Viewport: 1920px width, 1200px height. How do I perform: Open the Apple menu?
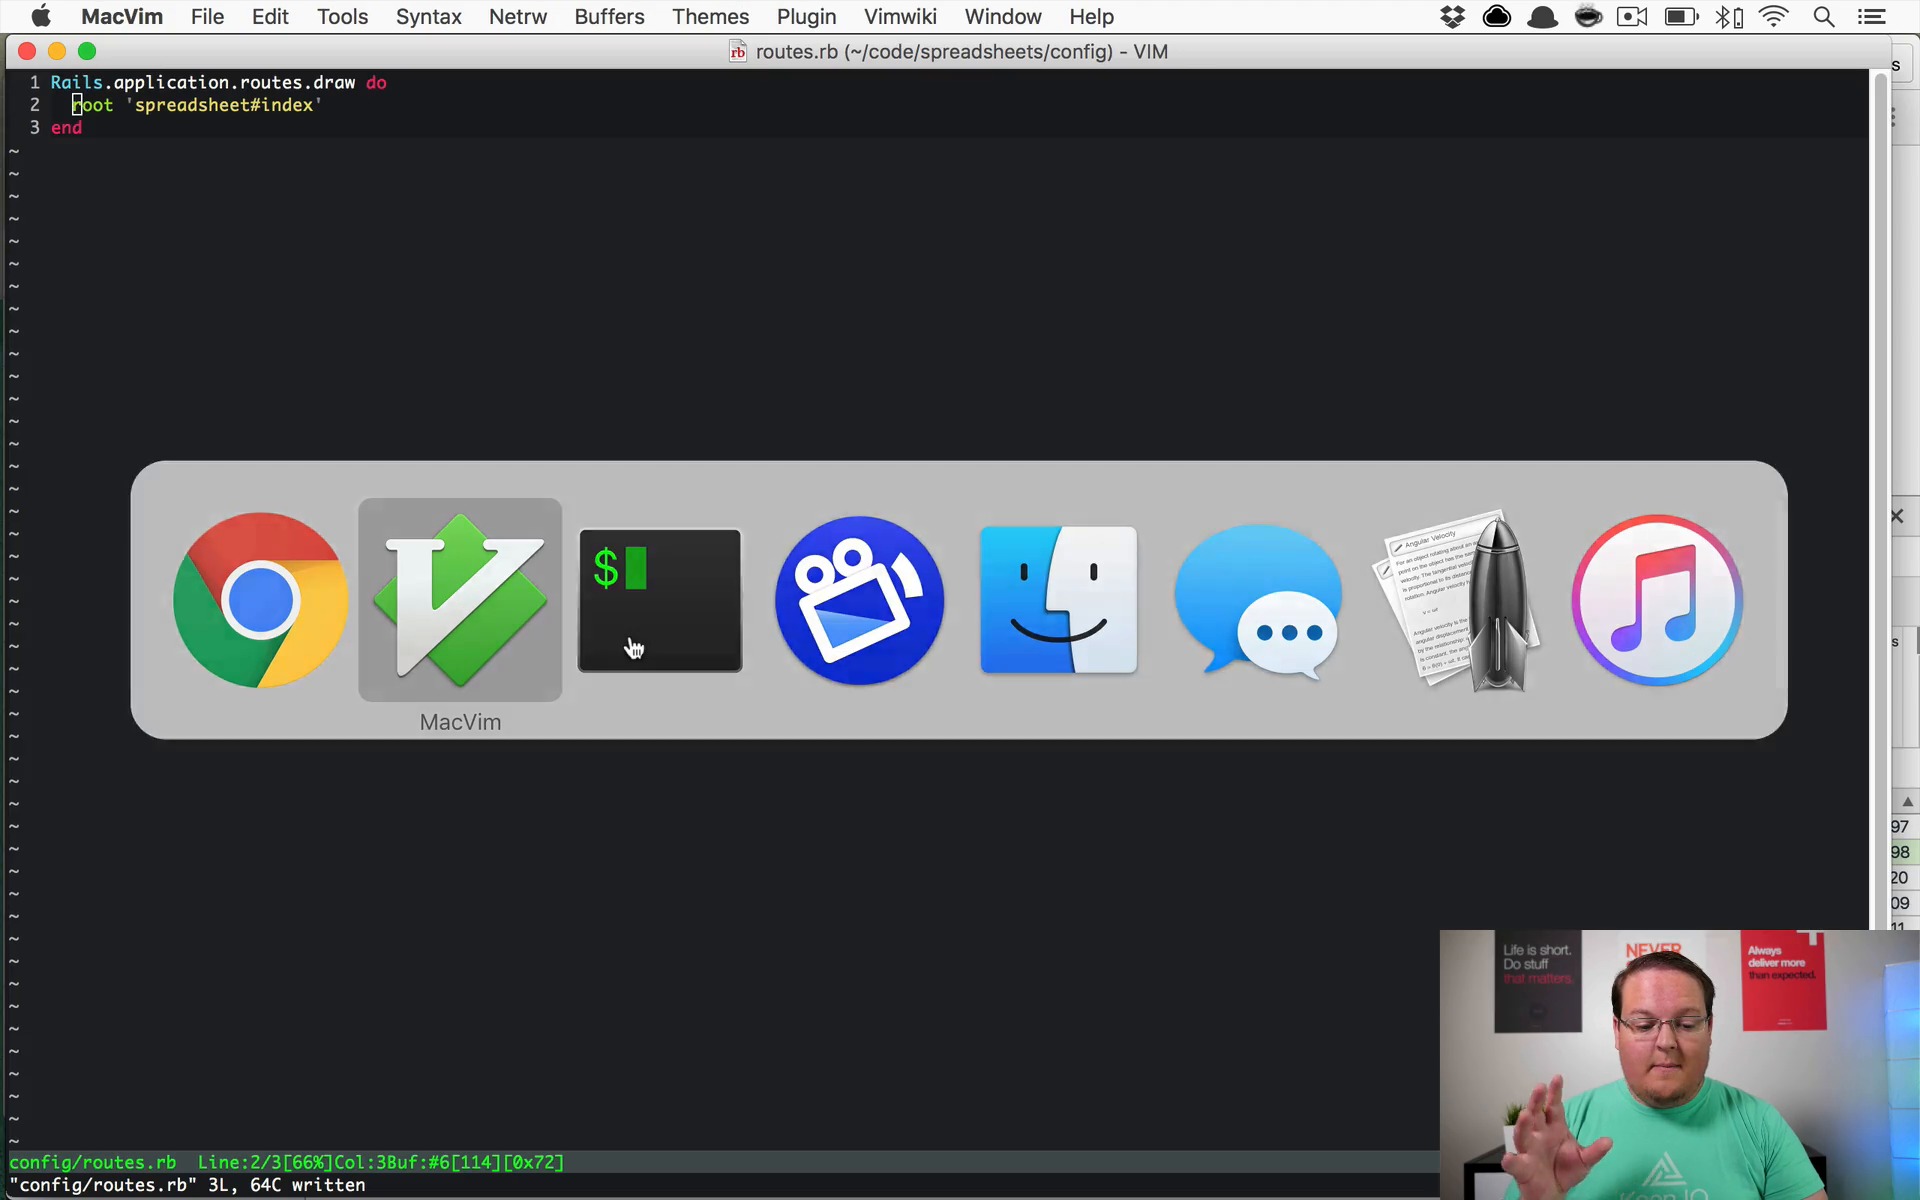[x=41, y=16]
